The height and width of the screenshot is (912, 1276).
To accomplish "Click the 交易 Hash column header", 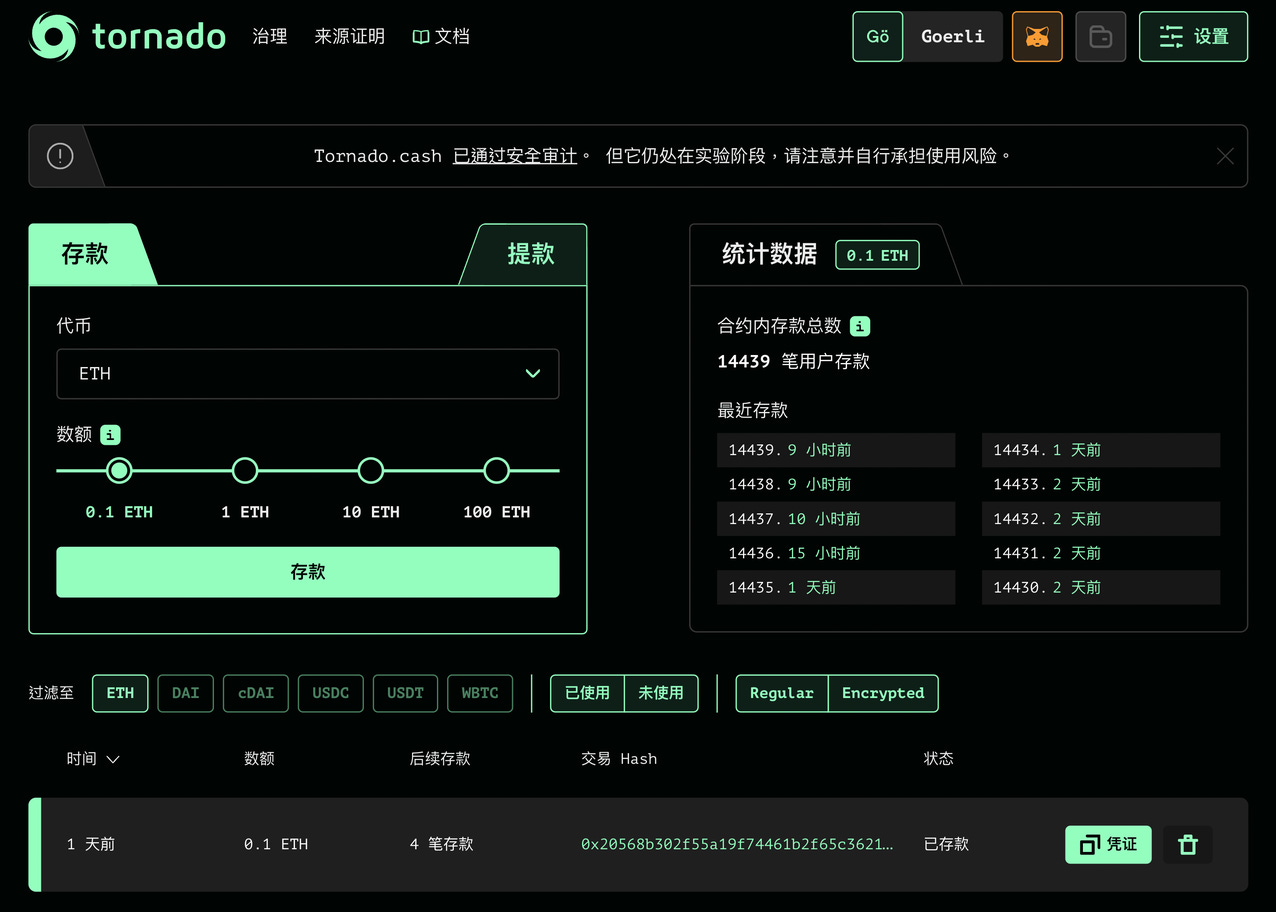I will coord(619,759).
